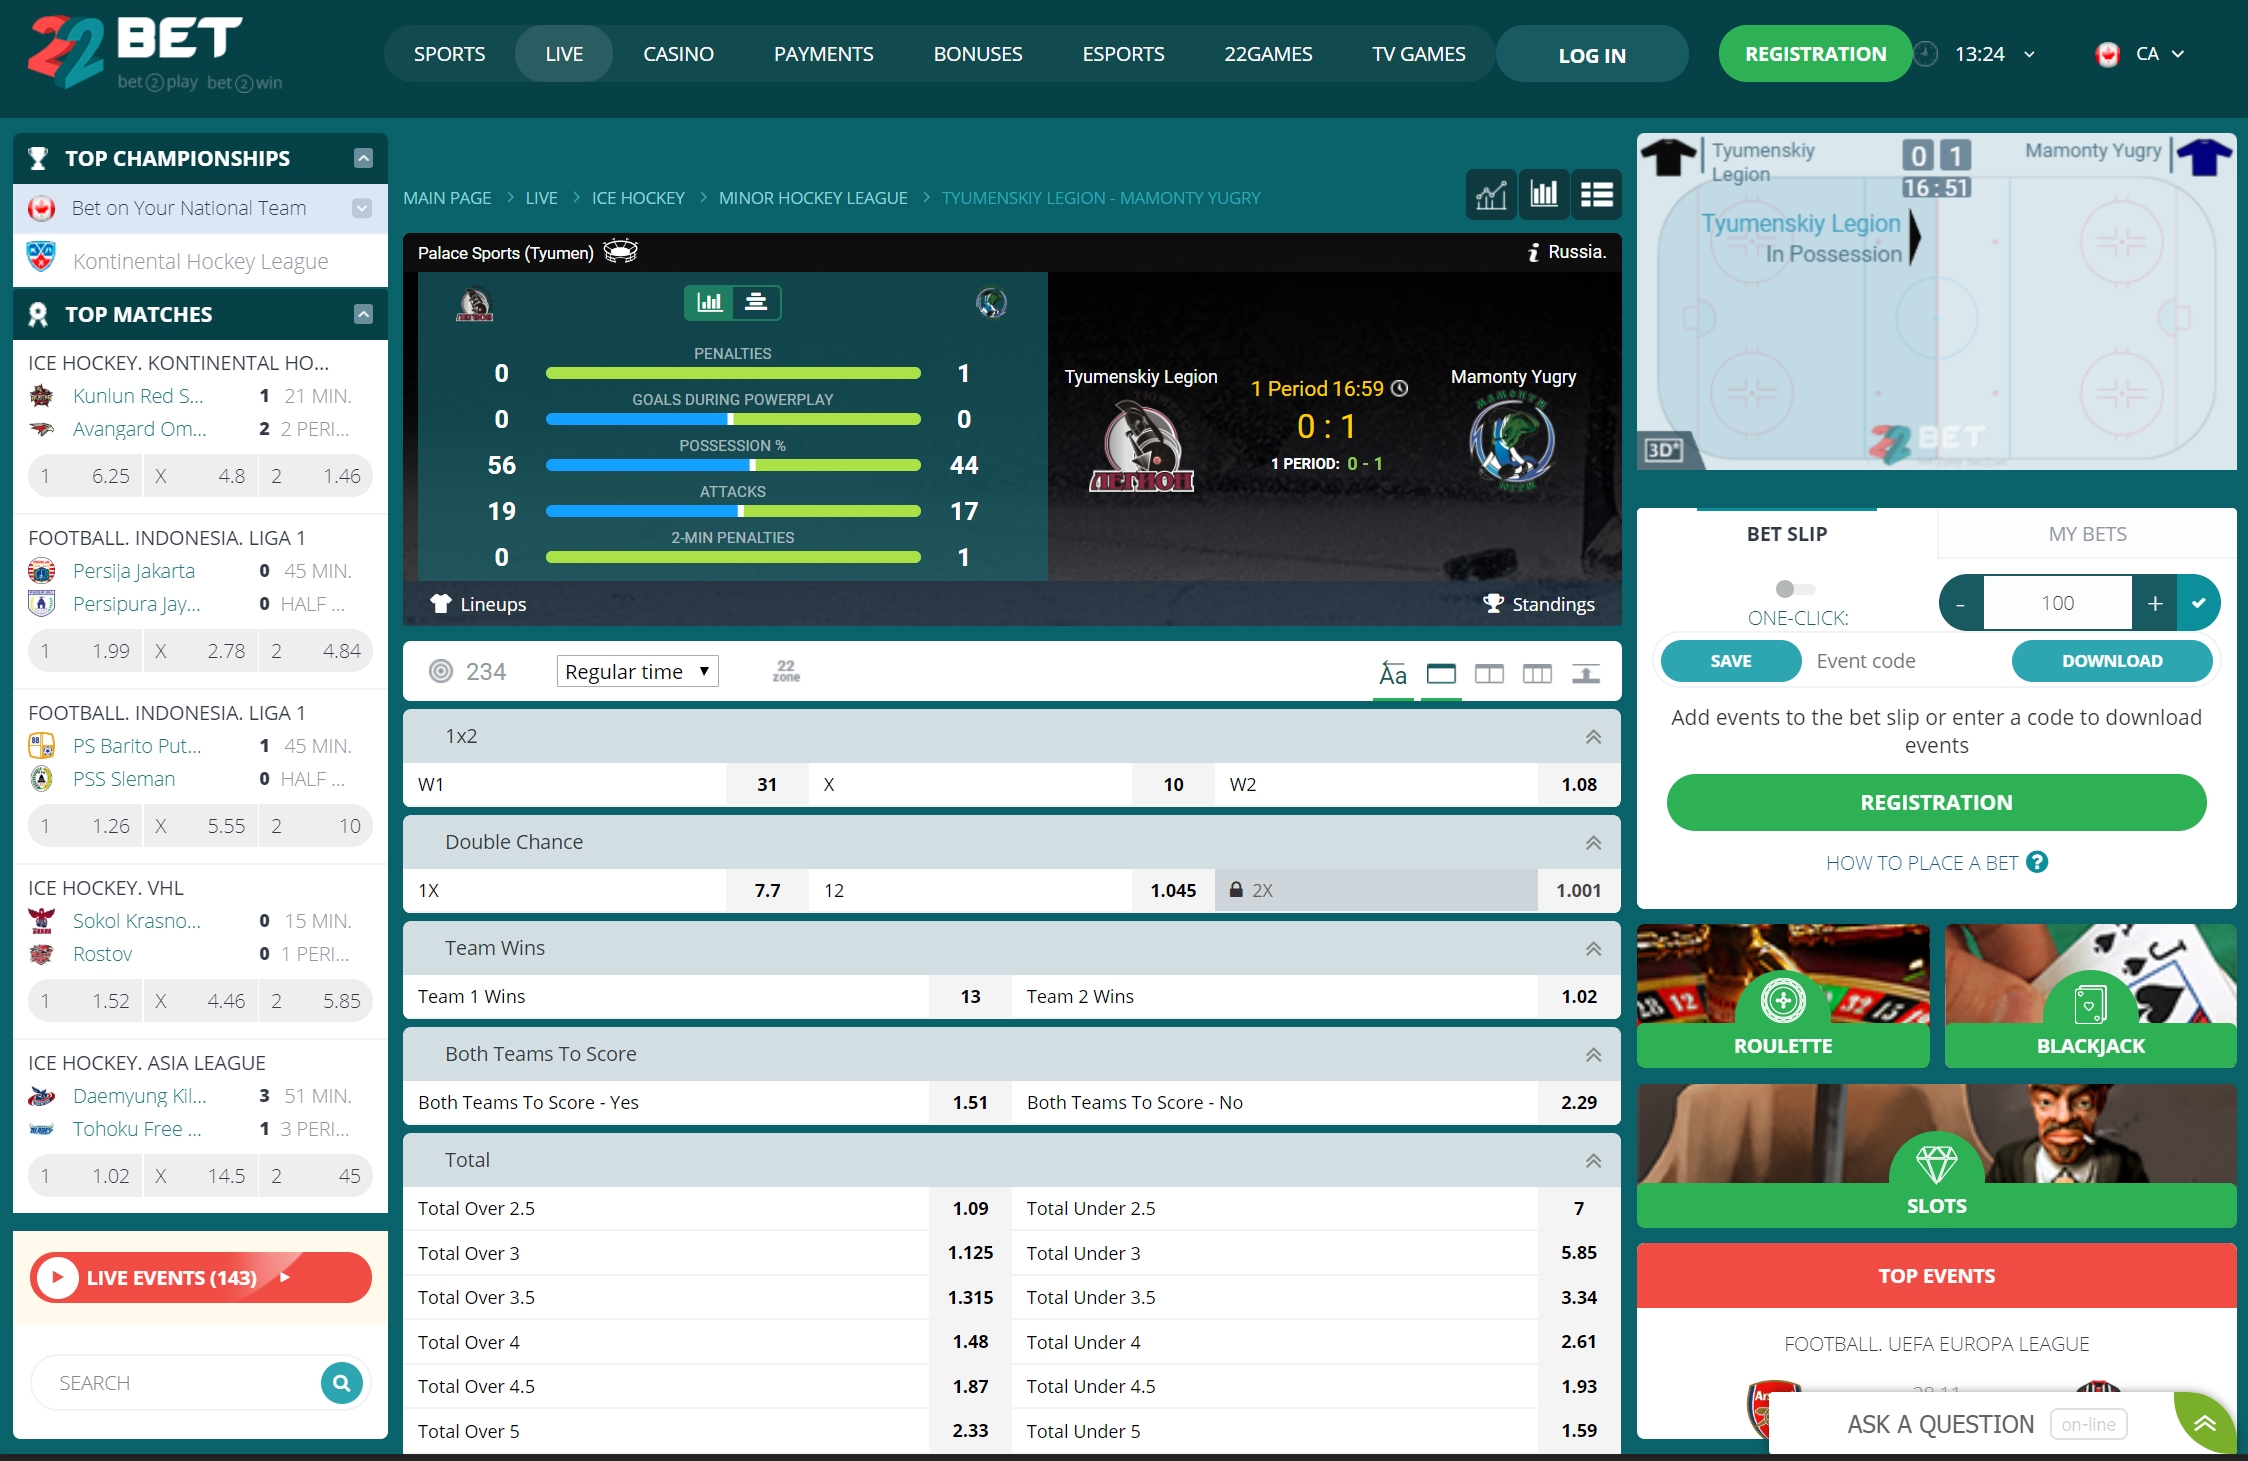Select two column markets layout
Image resolution: width=2248 pixels, height=1461 pixels.
[x=1489, y=673]
